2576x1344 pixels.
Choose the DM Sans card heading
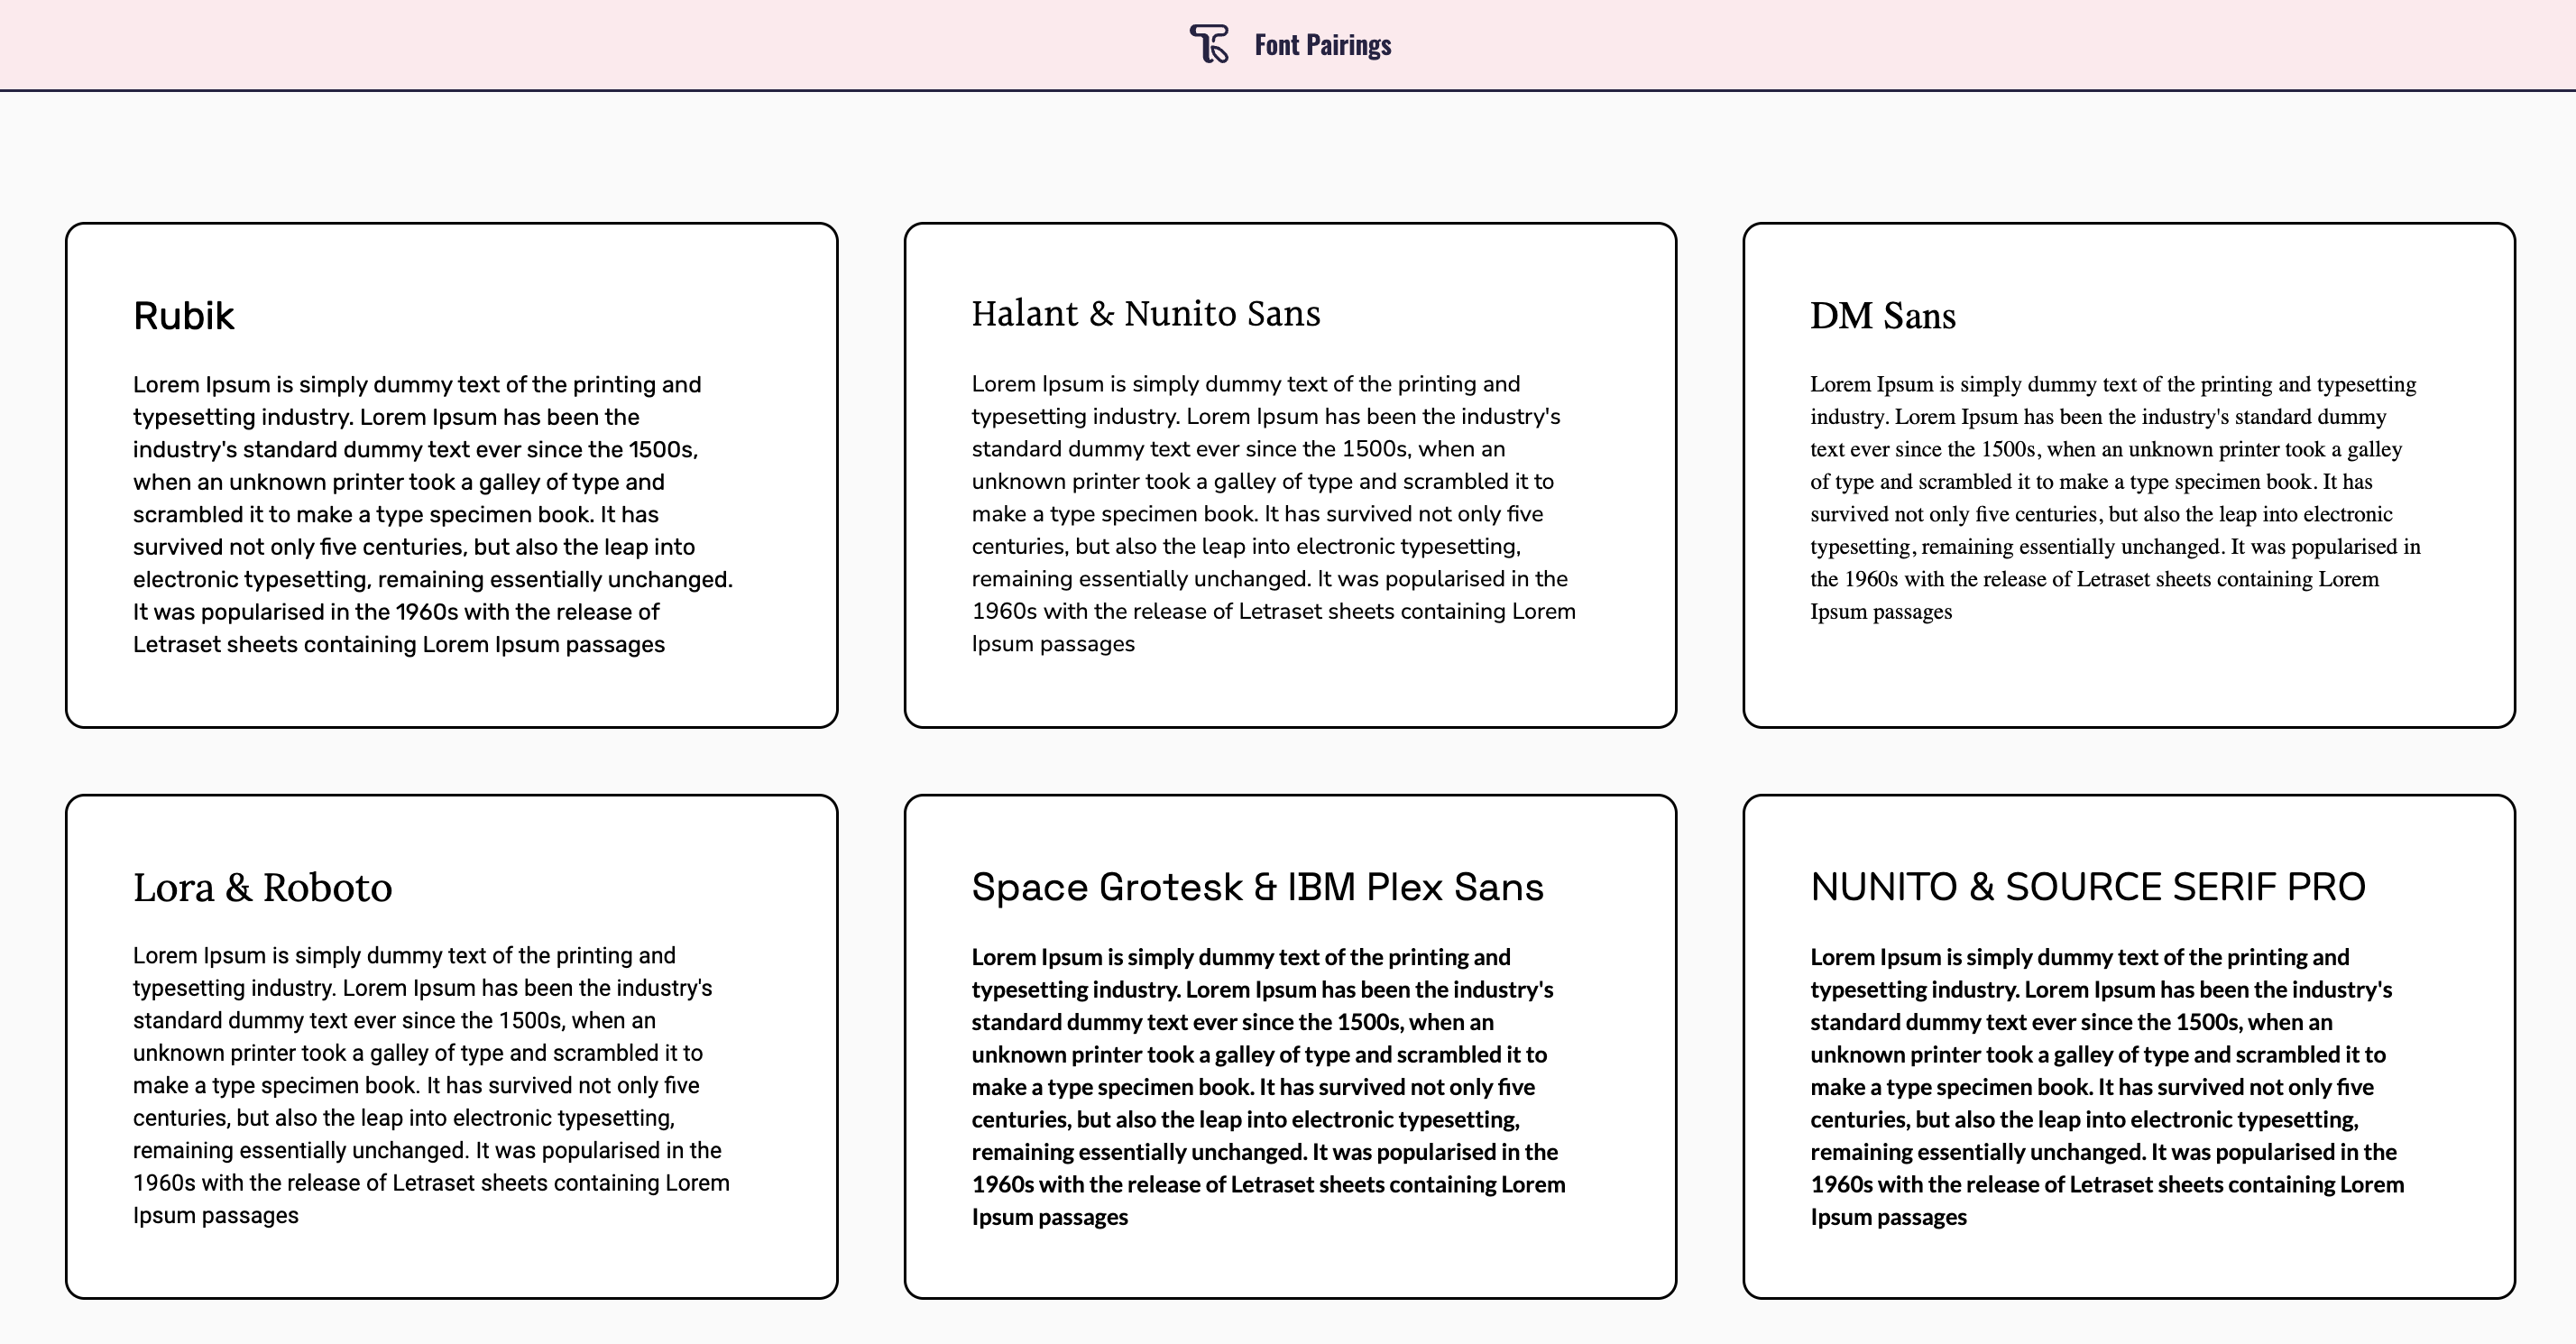click(1883, 316)
